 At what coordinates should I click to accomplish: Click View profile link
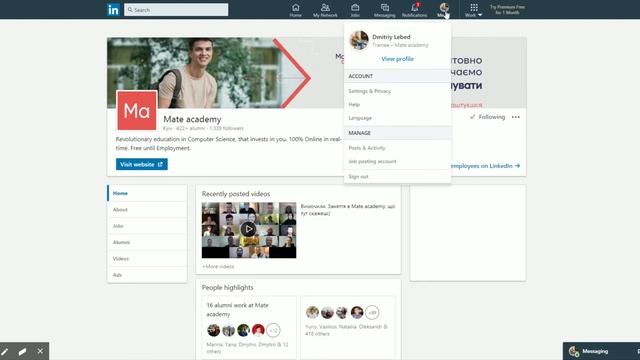click(397, 59)
